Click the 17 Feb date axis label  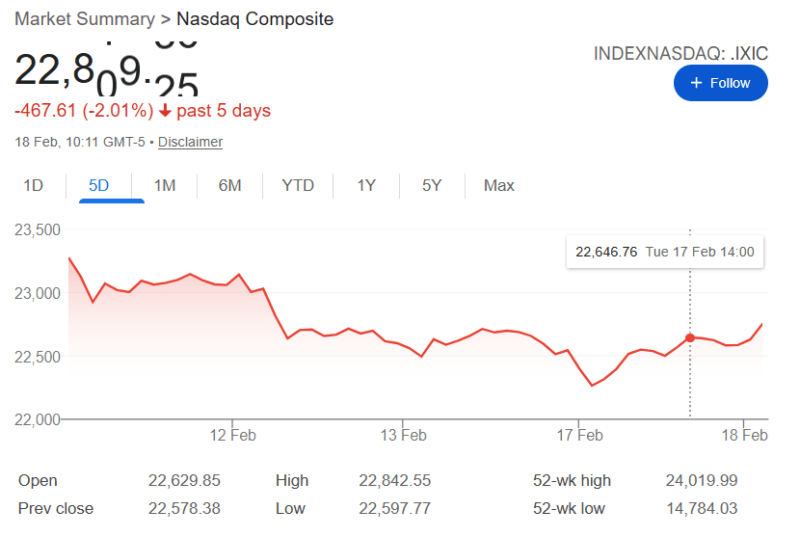pos(580,435)
